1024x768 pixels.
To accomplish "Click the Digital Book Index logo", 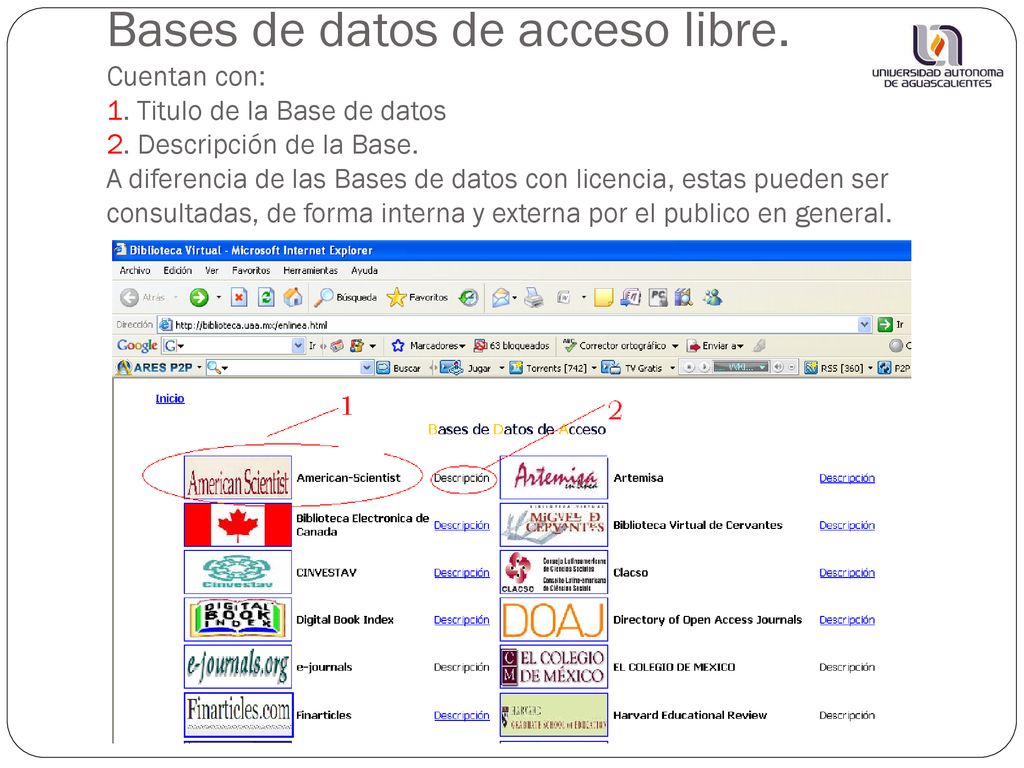I will [238, 620].
